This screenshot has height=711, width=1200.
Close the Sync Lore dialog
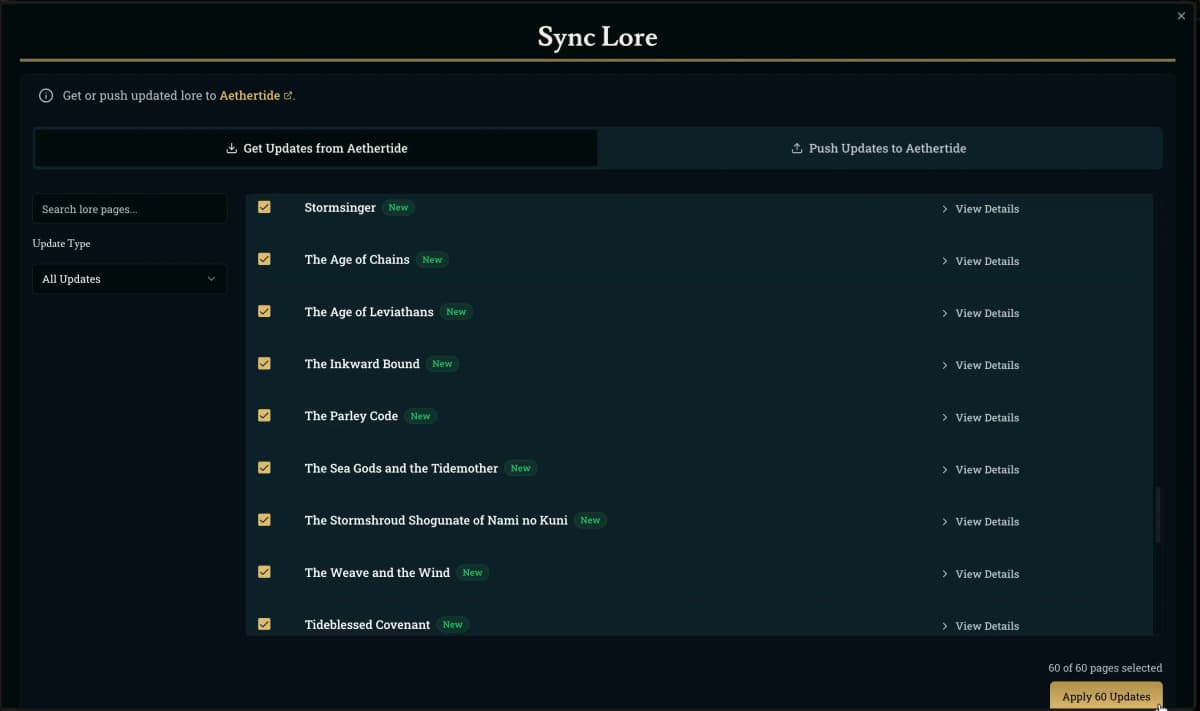1181,16
